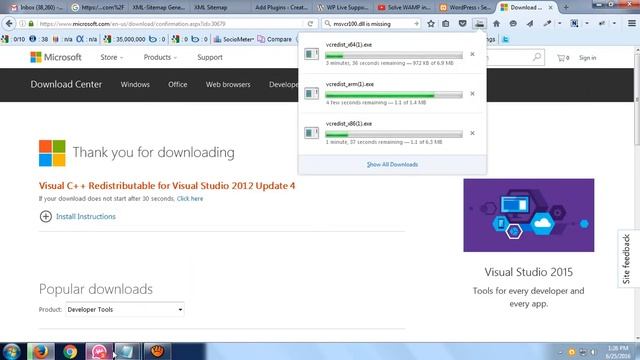The height and width of the screenshot is (360, 640).
Task: Go back with the browser back arrow
Action: (9, 24)
